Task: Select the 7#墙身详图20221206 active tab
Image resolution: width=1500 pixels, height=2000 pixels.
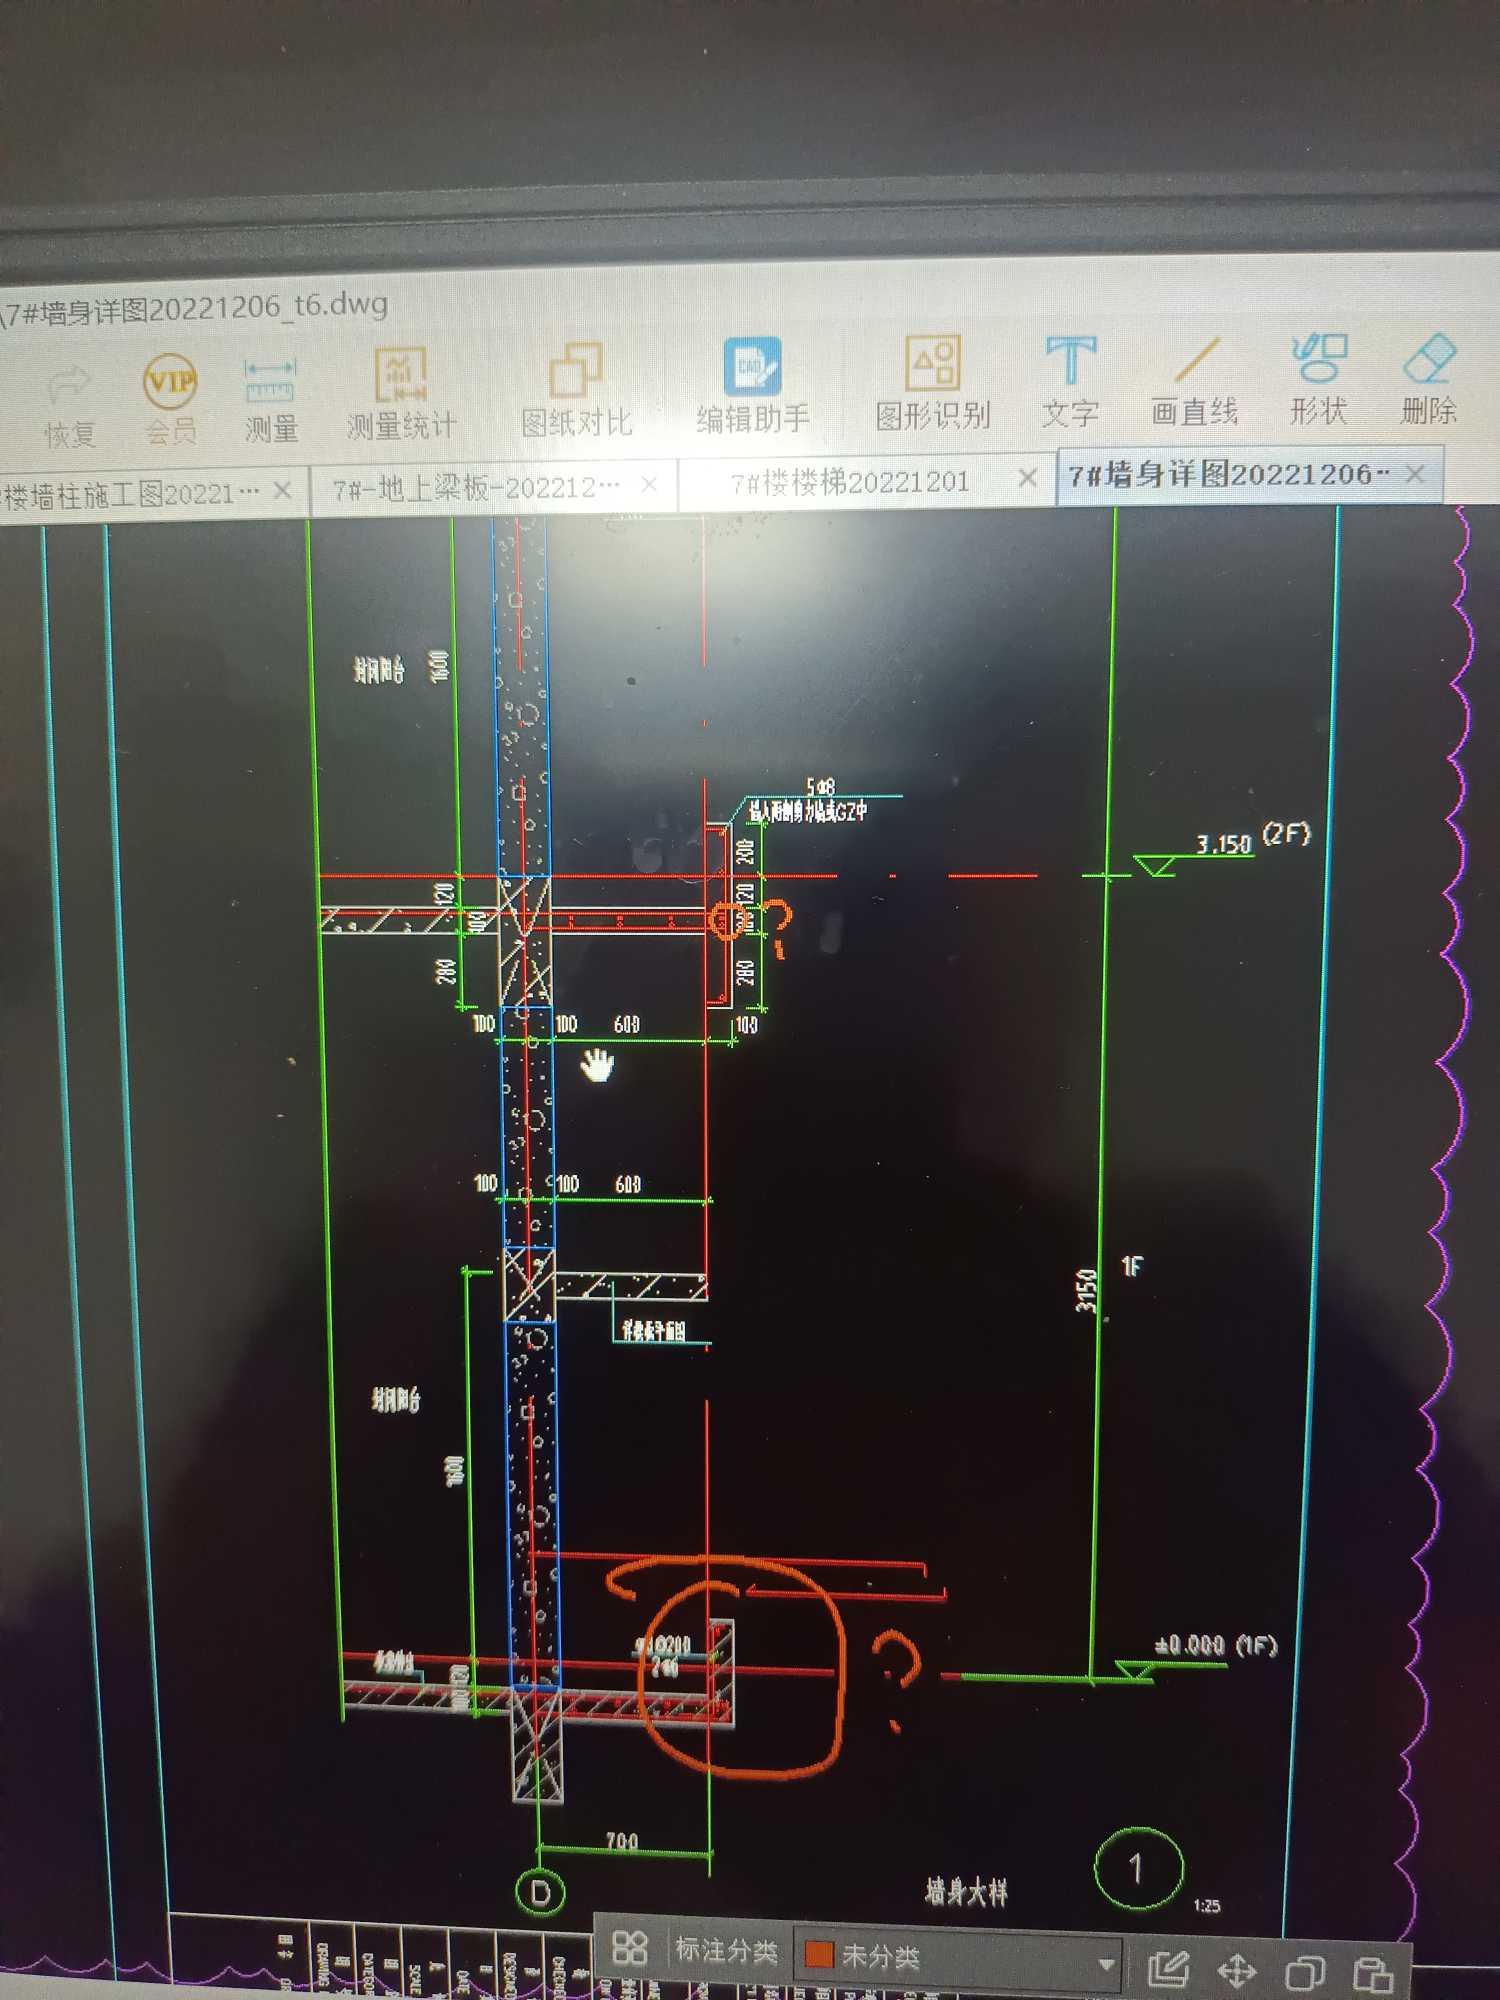Action: coord(1229,475)
